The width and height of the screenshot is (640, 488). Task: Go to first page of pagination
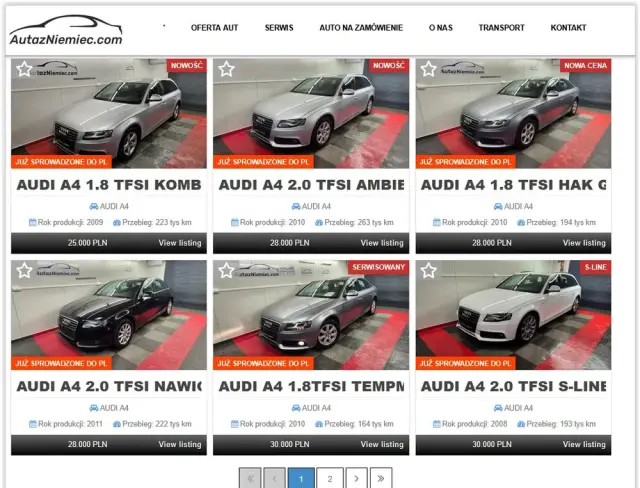(250, 478)
